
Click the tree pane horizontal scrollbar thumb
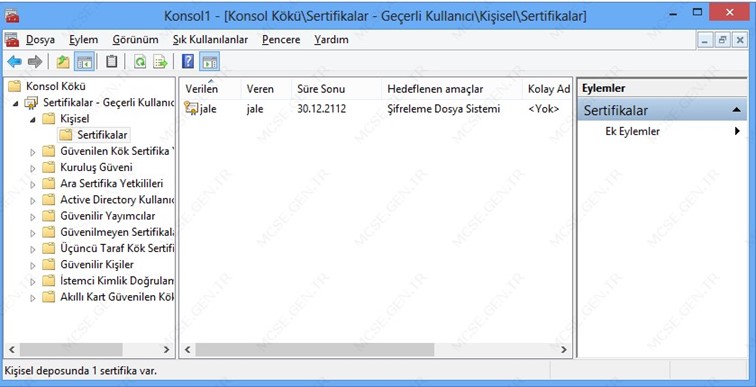coord(71,350)
